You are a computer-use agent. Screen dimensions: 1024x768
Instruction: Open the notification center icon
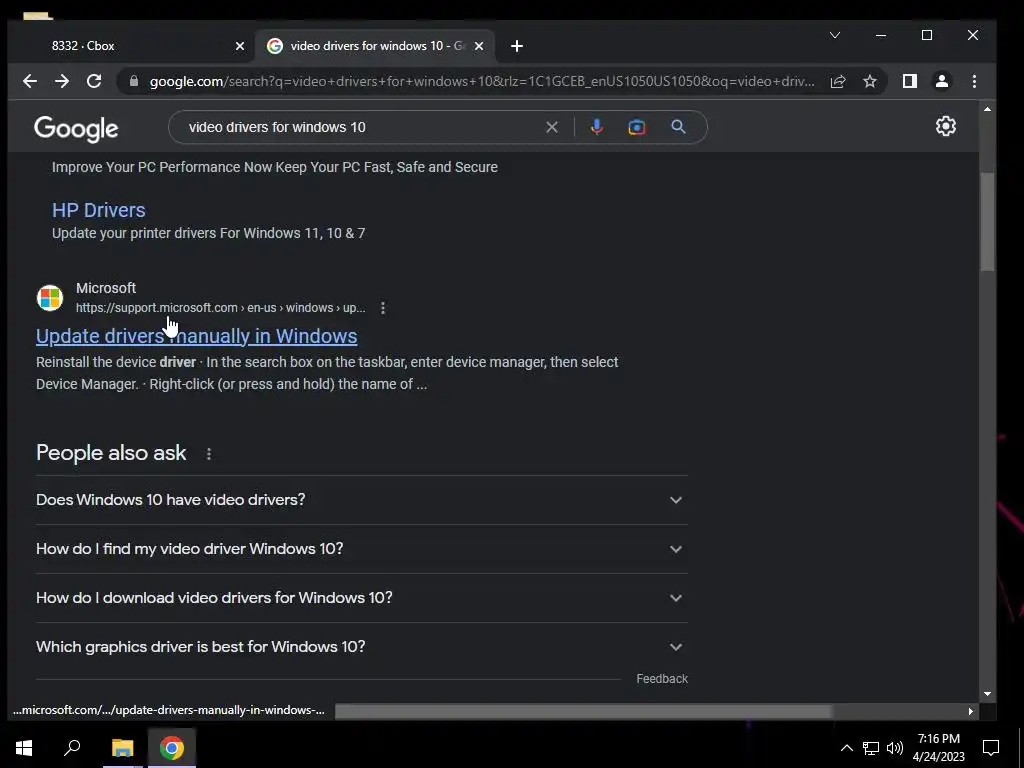tap(991, 748)
